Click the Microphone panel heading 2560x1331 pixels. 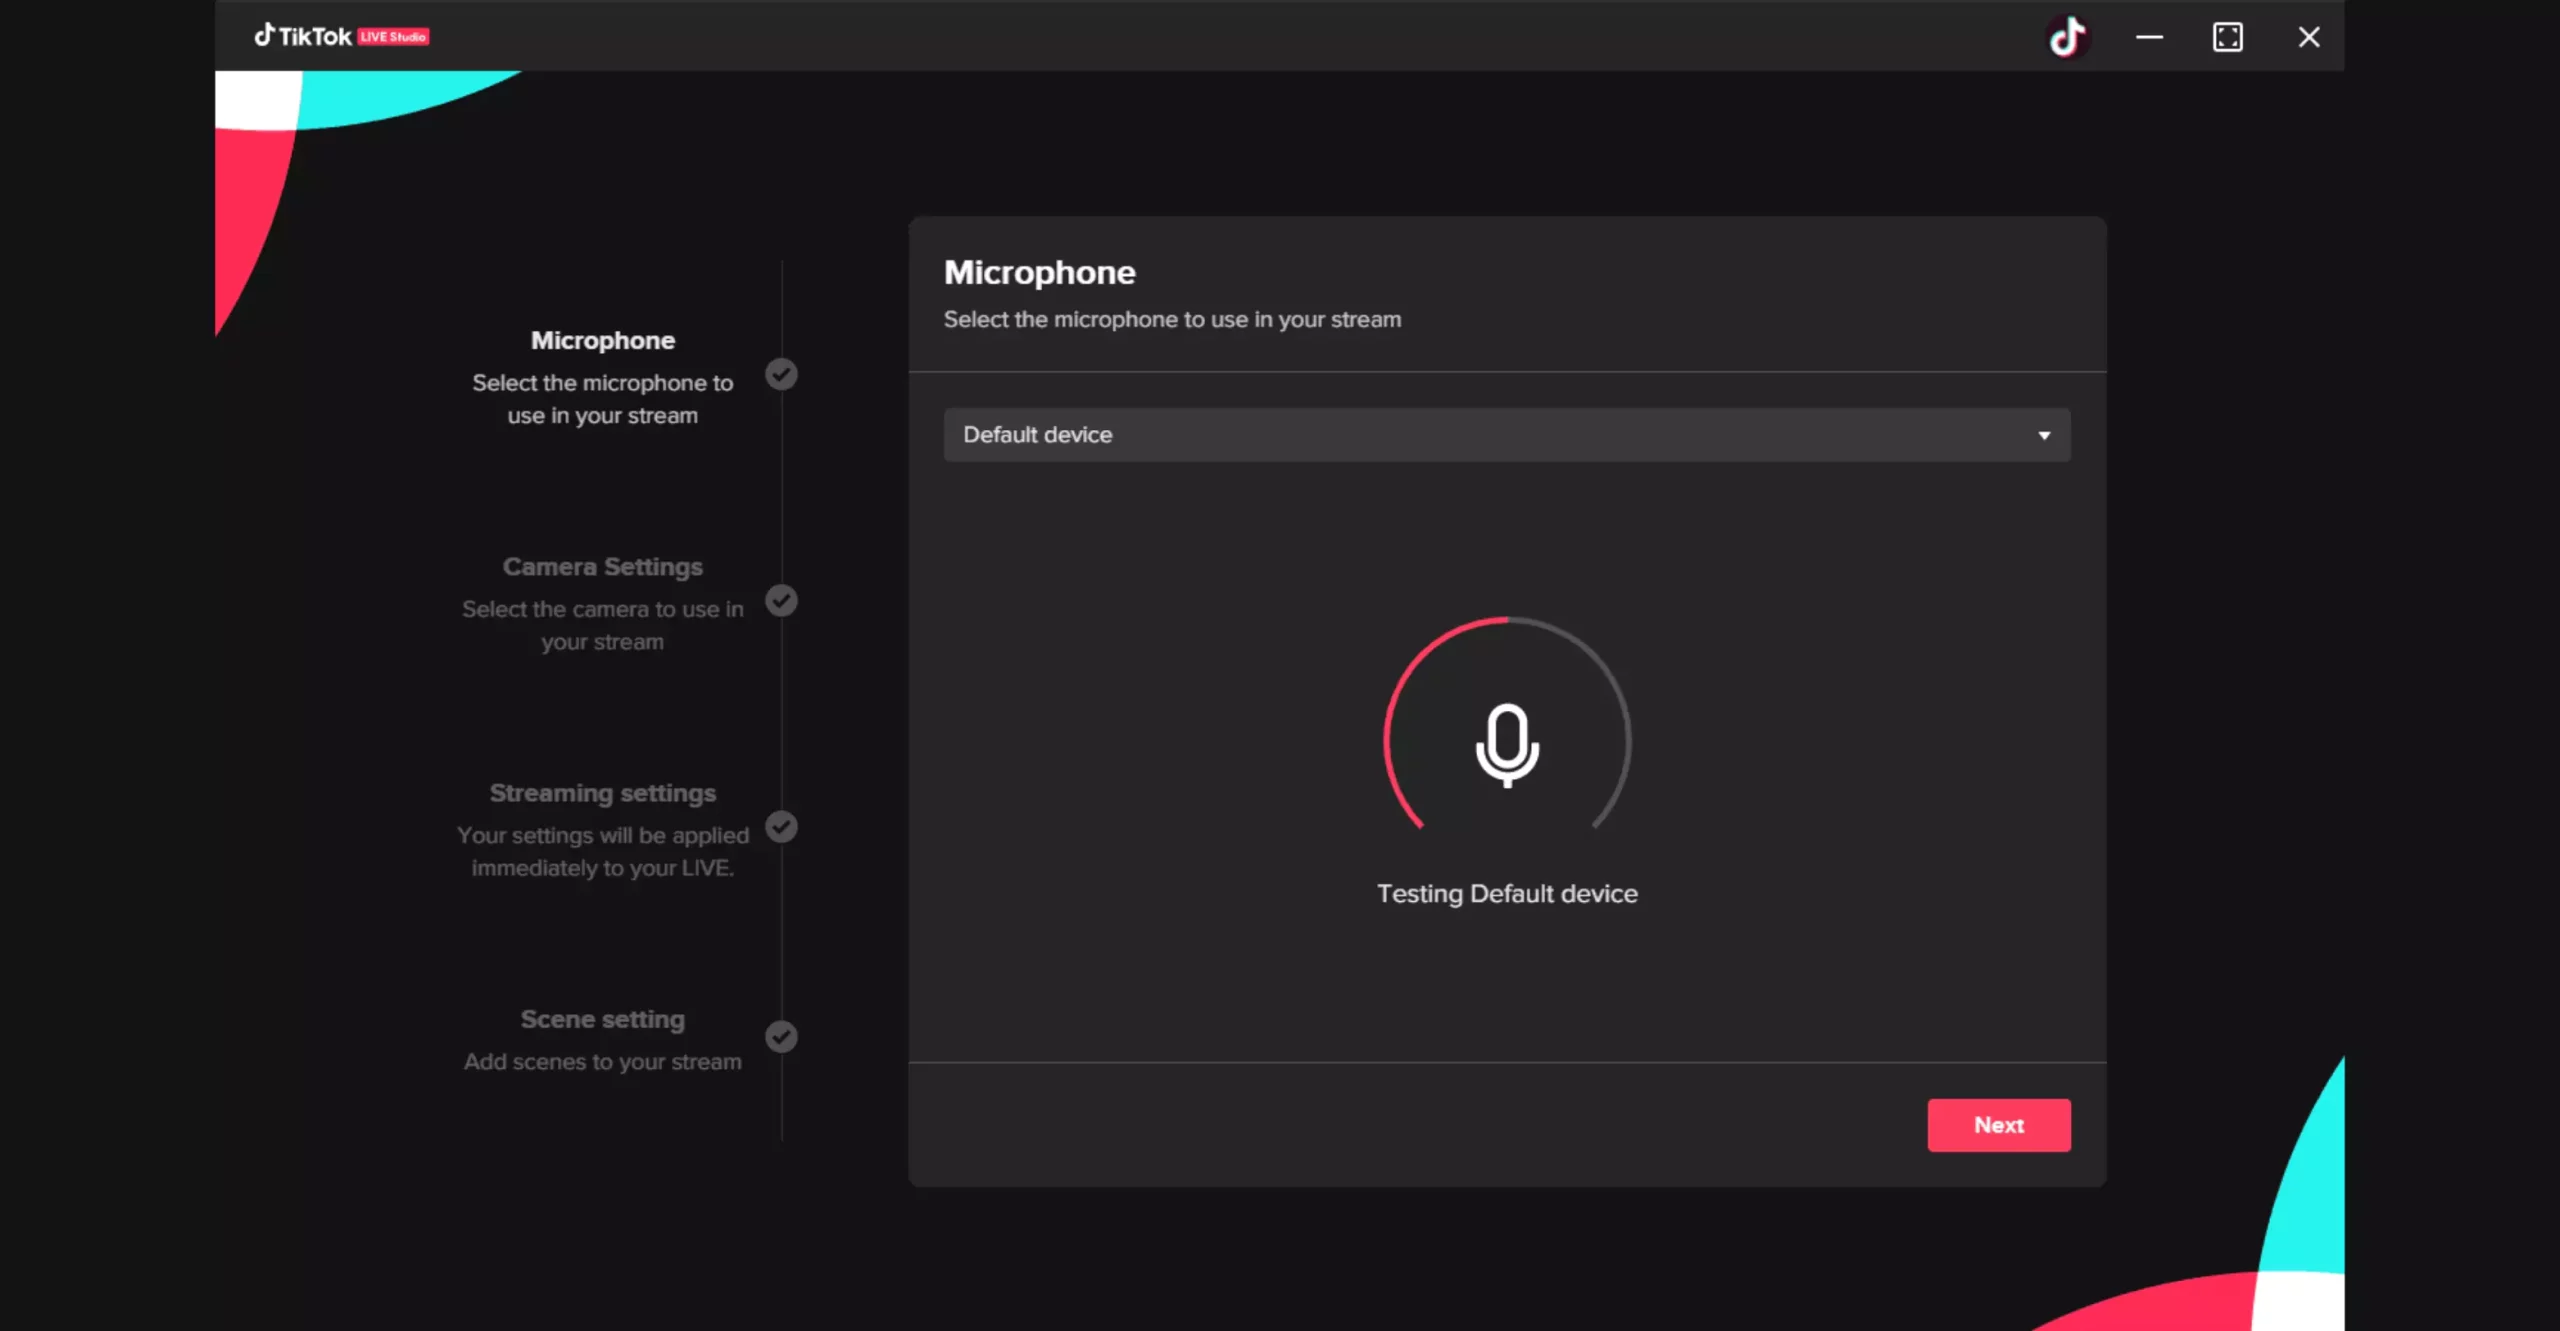tap(1039, 273)
